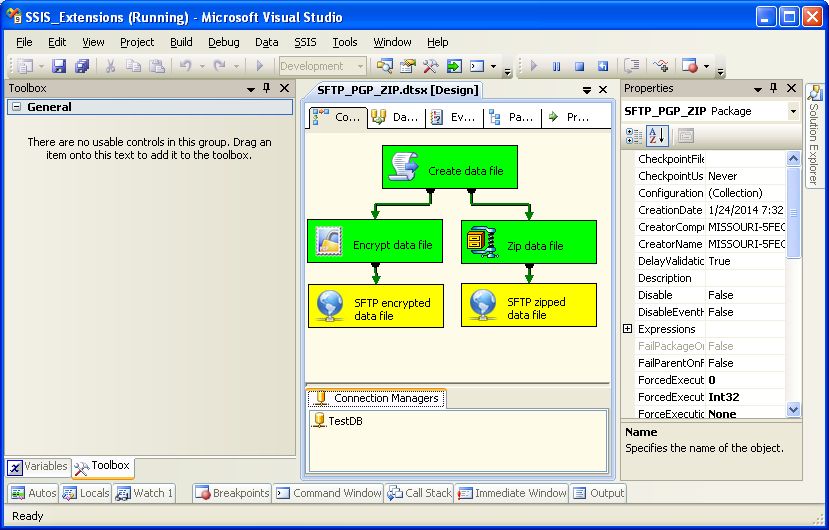Stop debugging with the stop icon
This screenshot has width=829, height=530.
(x=579, y=66)
